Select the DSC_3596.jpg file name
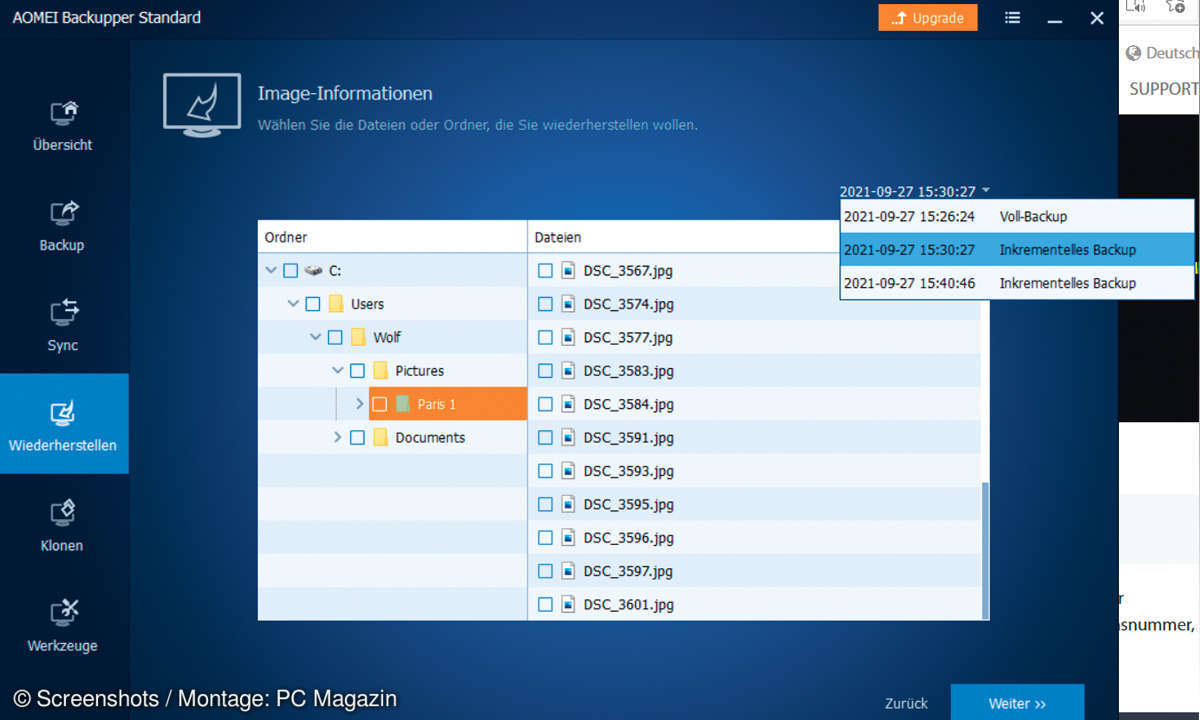Viewport: 1200px width, 720px height. coord(629,538)
